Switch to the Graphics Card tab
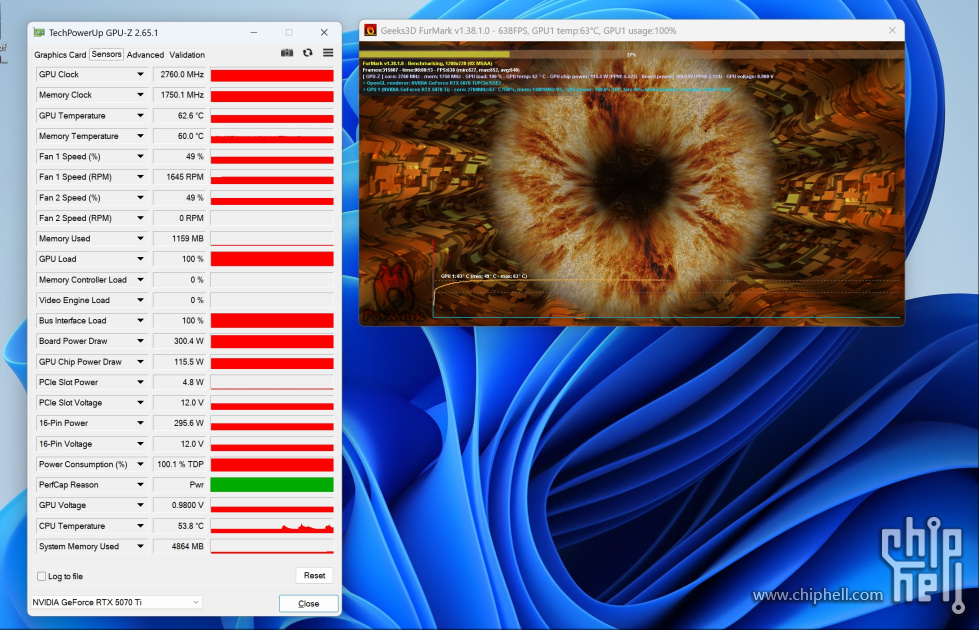Image resolution: width=979 pixels, height=630 pixels. click(60, 55)
